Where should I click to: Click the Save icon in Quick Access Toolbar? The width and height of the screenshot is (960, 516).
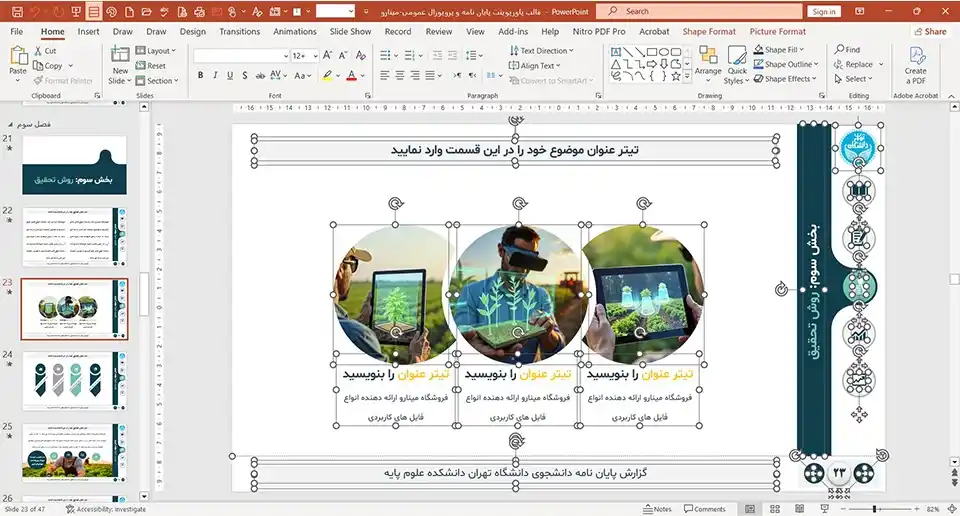17,12
